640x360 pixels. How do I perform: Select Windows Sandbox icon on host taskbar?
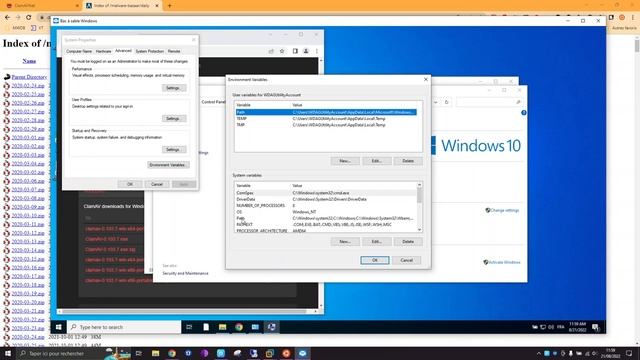[302, 353]
